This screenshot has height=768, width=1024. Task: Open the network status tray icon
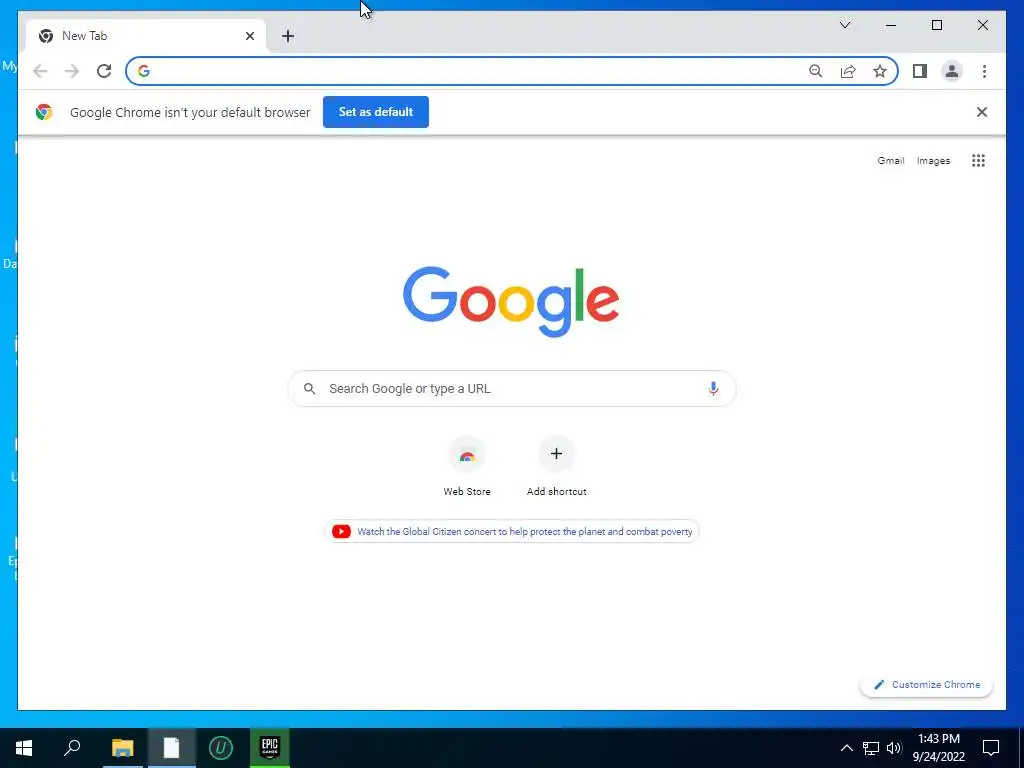(x=871, y=748)
